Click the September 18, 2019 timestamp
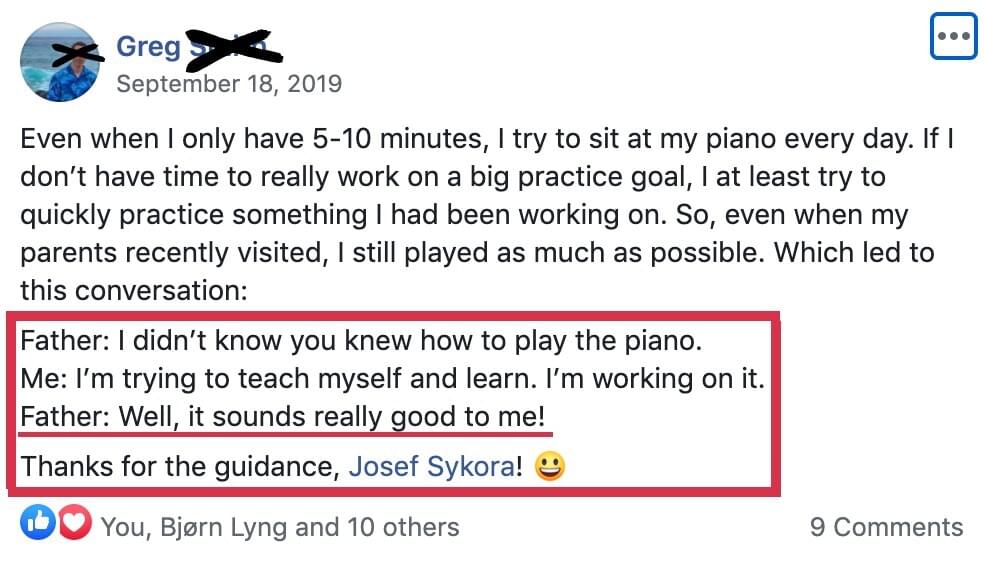984x566 pixels. pos(229,83)
